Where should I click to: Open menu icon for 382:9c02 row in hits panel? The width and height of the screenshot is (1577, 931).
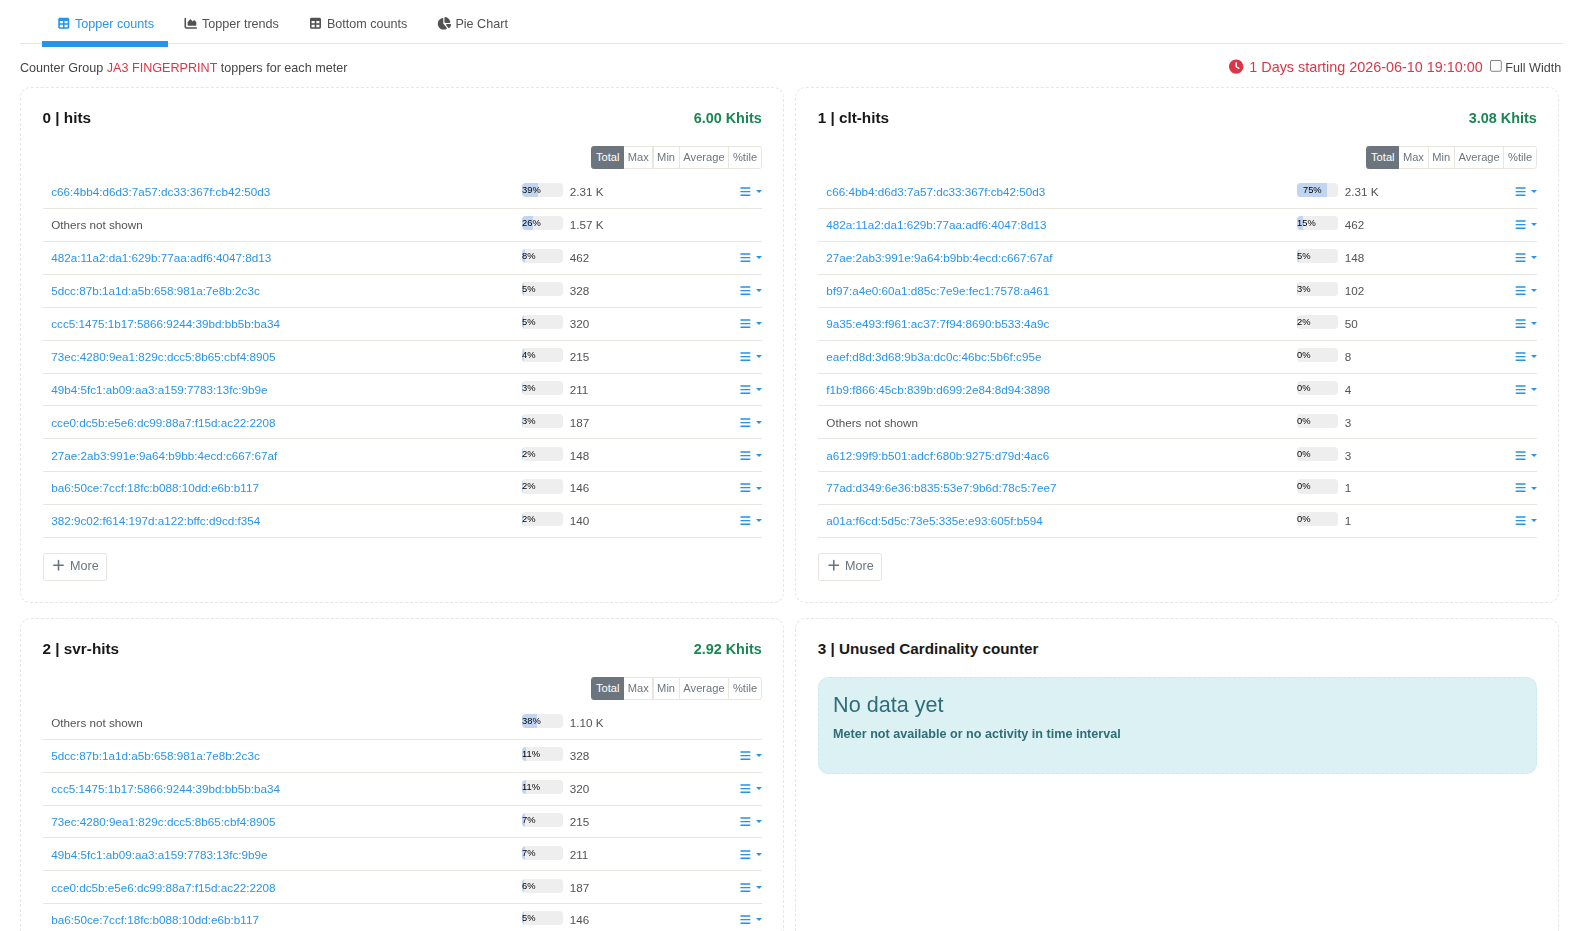[x=750, y=521]
